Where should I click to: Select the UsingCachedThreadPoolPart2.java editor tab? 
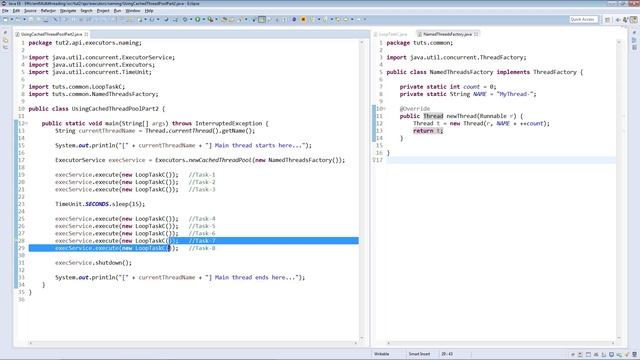pyautogui.click(x=51, y=34)
